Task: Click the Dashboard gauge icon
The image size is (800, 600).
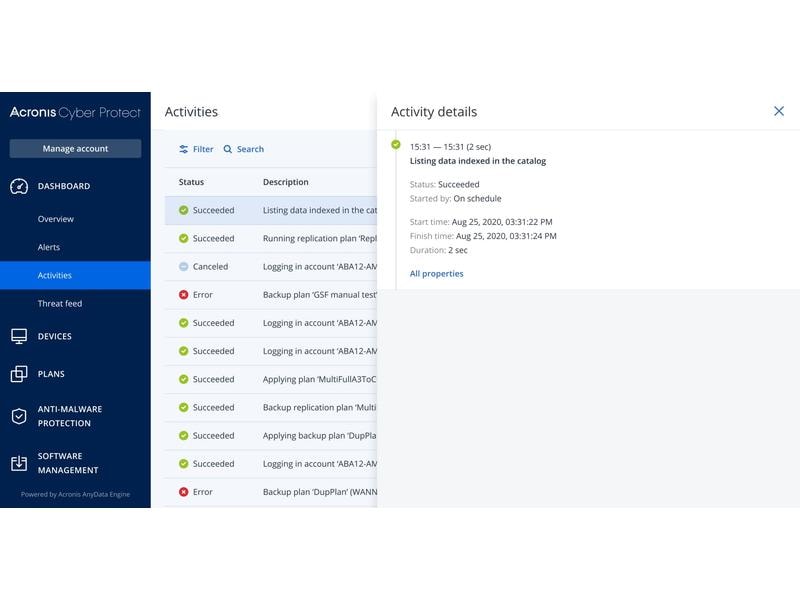Action: 19,186
